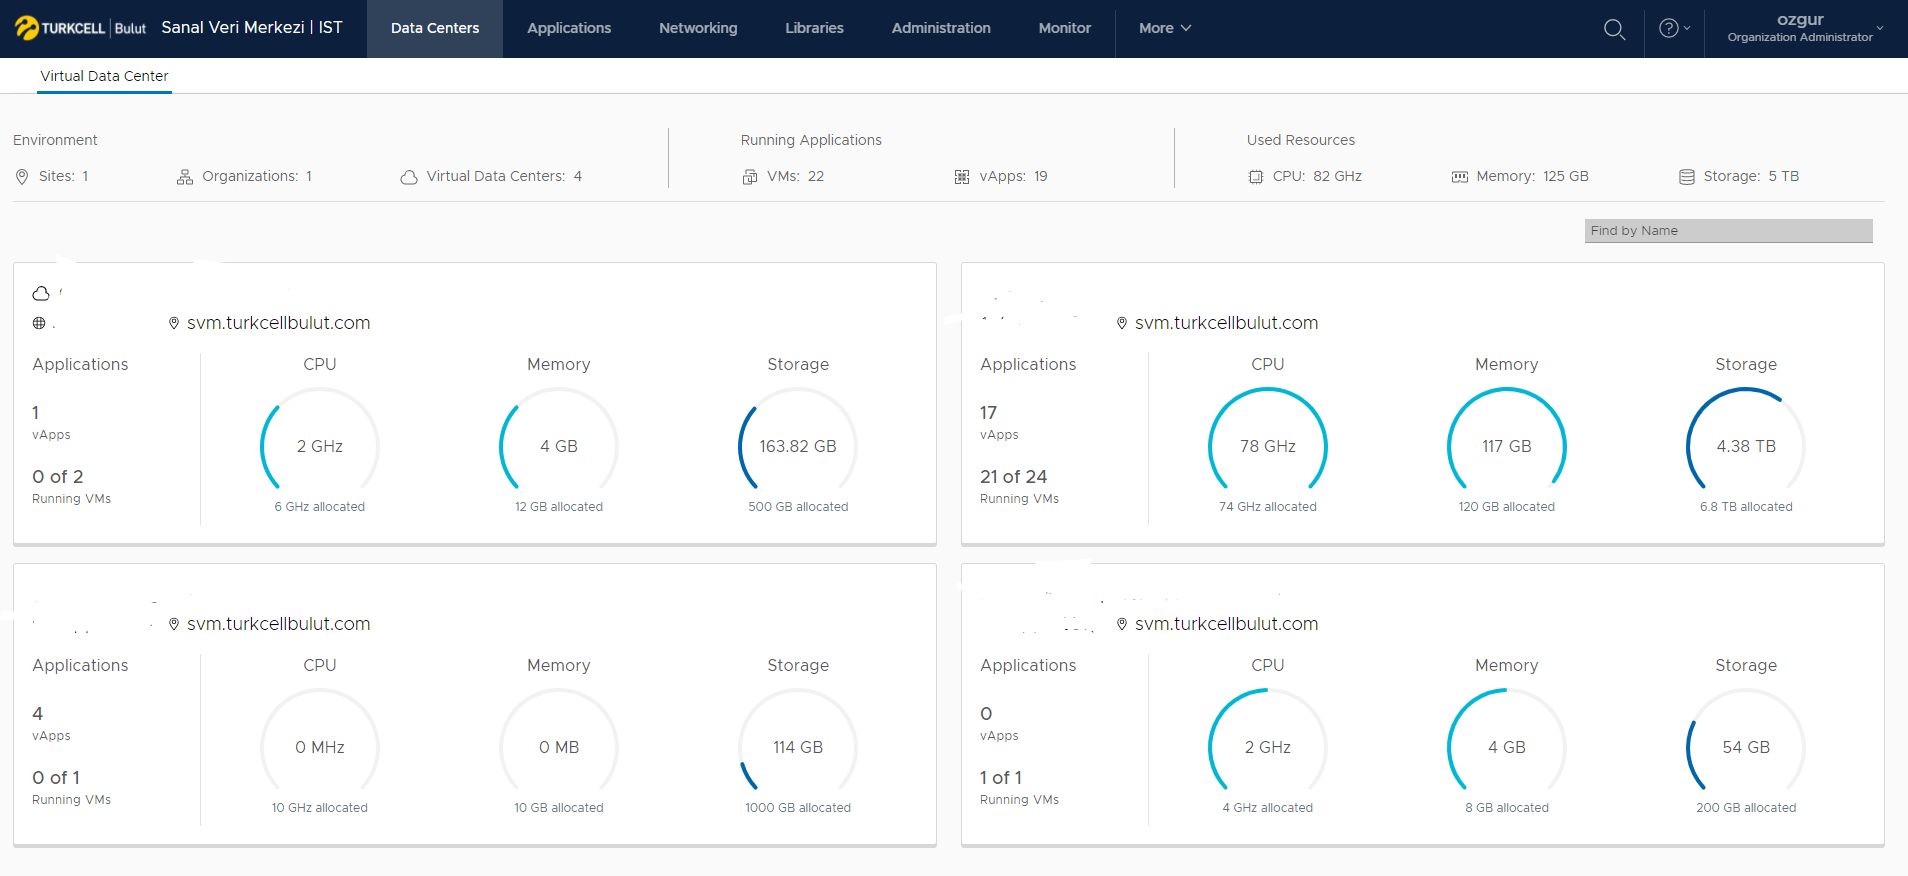Click the VMs icon

coord(750,177)
